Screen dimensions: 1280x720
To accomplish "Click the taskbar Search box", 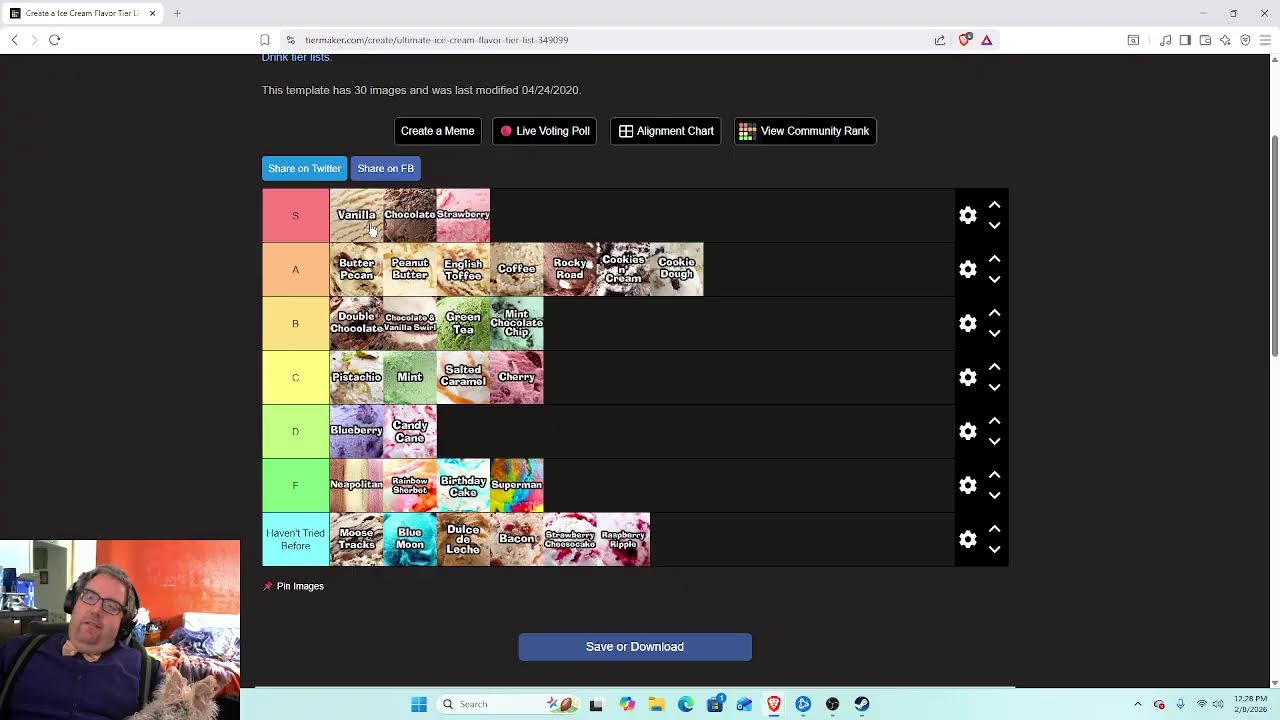I will pyautogui.click(x=508, y=704).
